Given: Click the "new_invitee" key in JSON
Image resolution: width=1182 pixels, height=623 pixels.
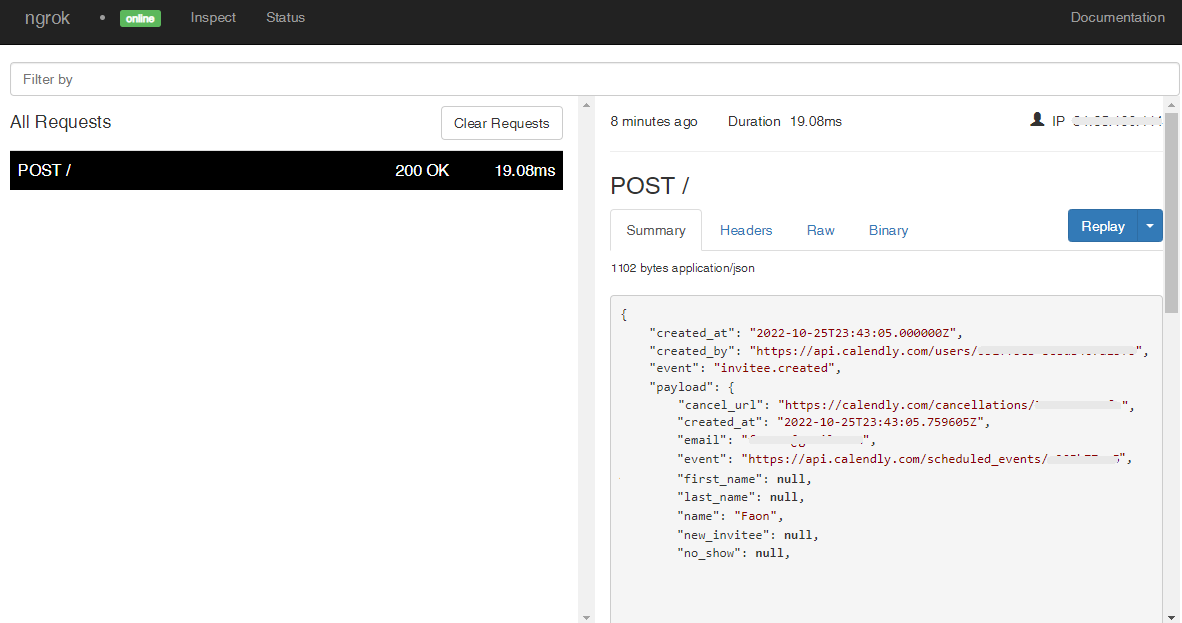Looking at the screenshot, I should (724, 535).
